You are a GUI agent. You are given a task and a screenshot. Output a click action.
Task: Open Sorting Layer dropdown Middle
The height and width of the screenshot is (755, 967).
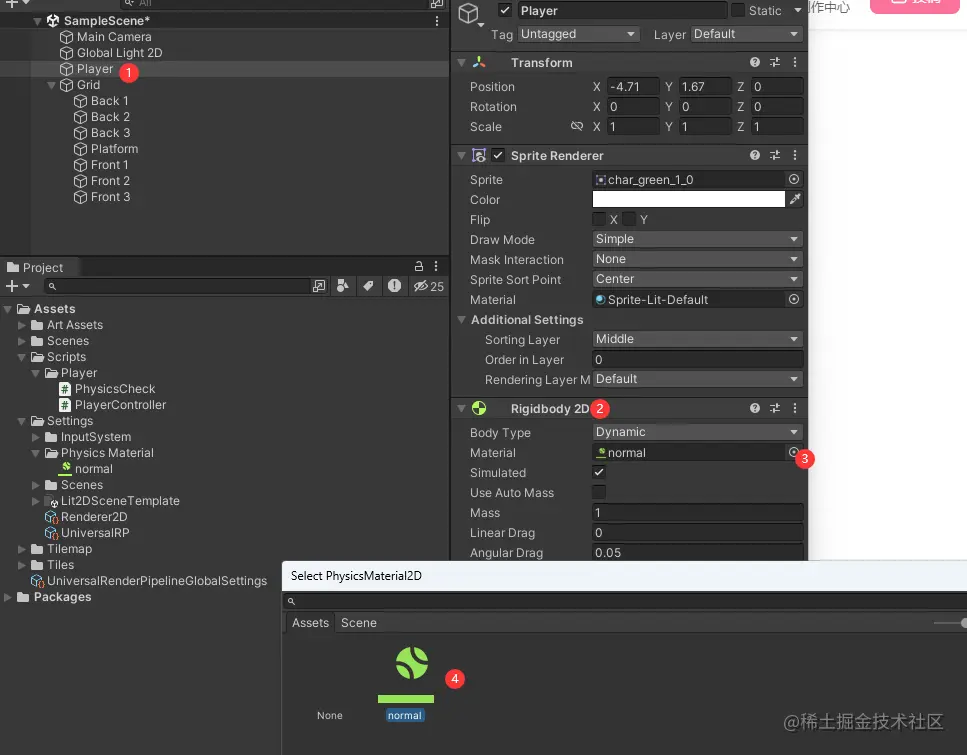[x=697, y=339]
